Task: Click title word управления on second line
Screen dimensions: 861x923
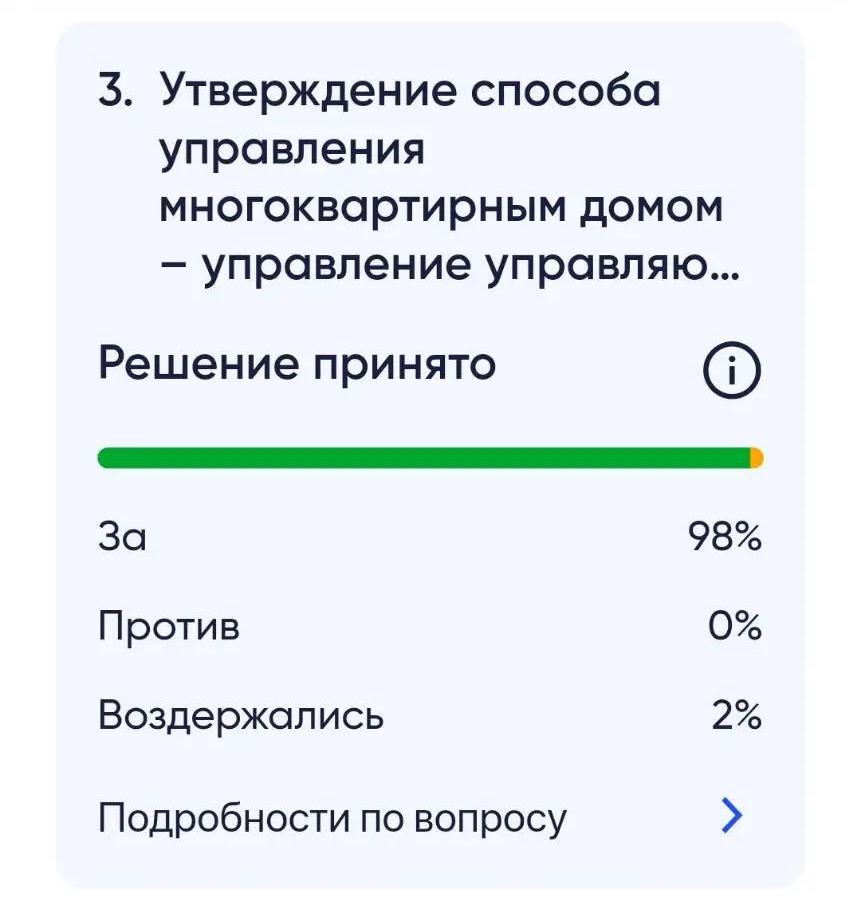Action: pos(292,151)
